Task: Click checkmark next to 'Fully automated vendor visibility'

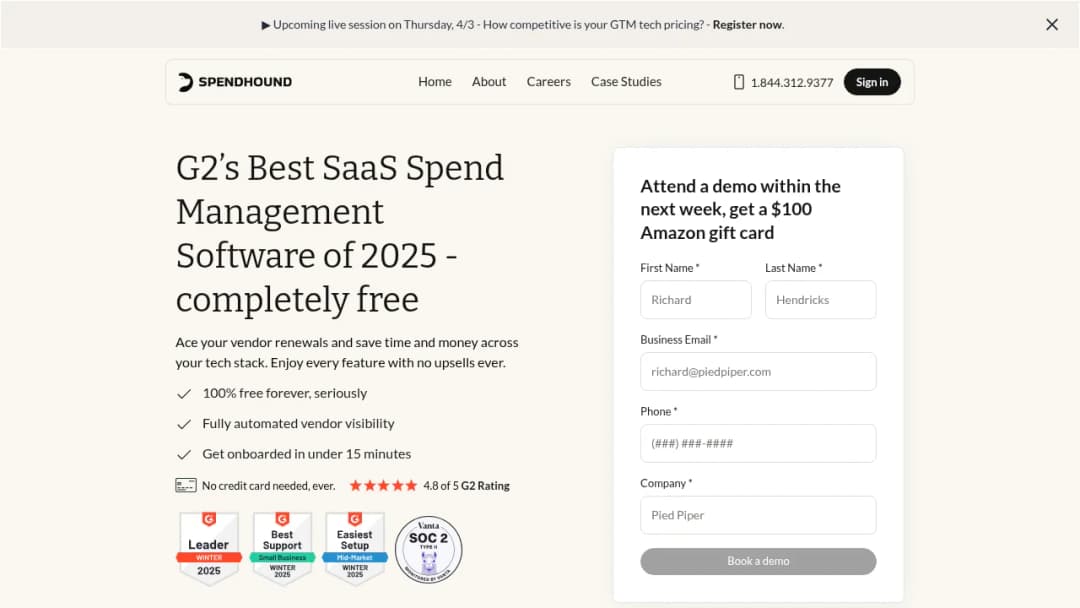Action: pyautogui.click(x=183, y=424)
